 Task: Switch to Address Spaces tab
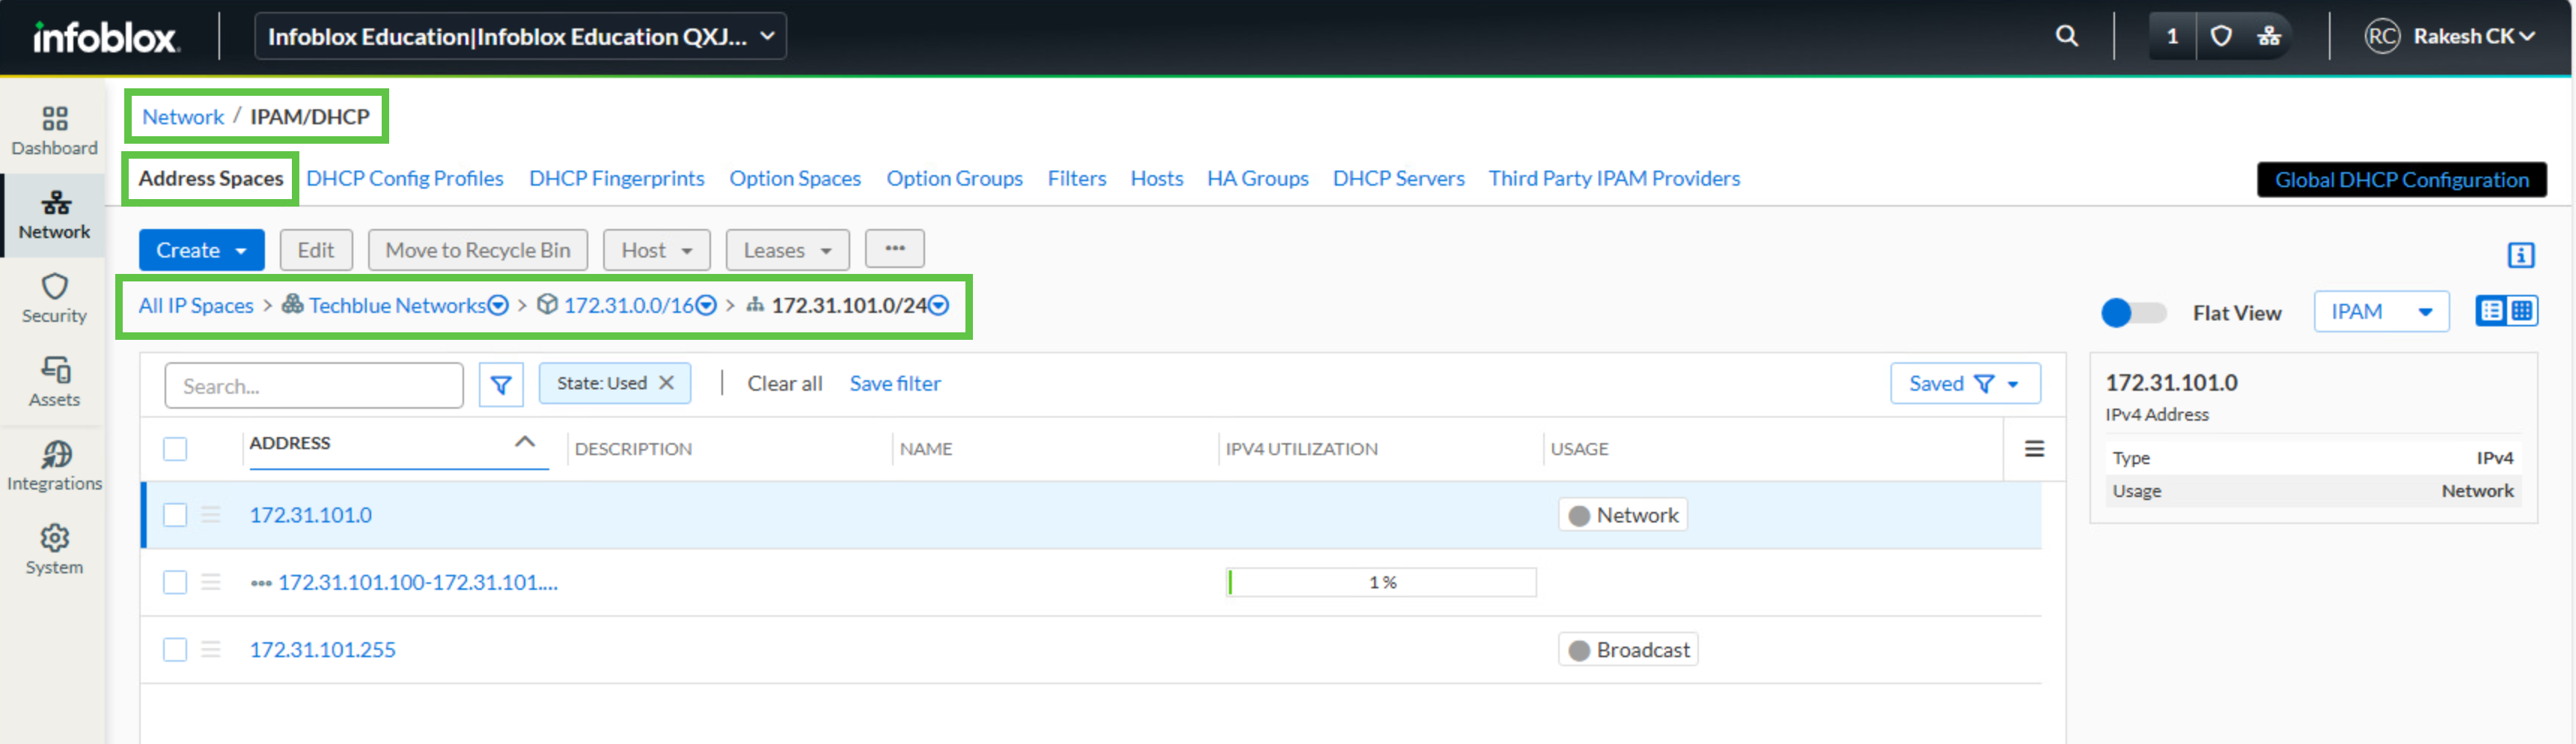[211, 178]
